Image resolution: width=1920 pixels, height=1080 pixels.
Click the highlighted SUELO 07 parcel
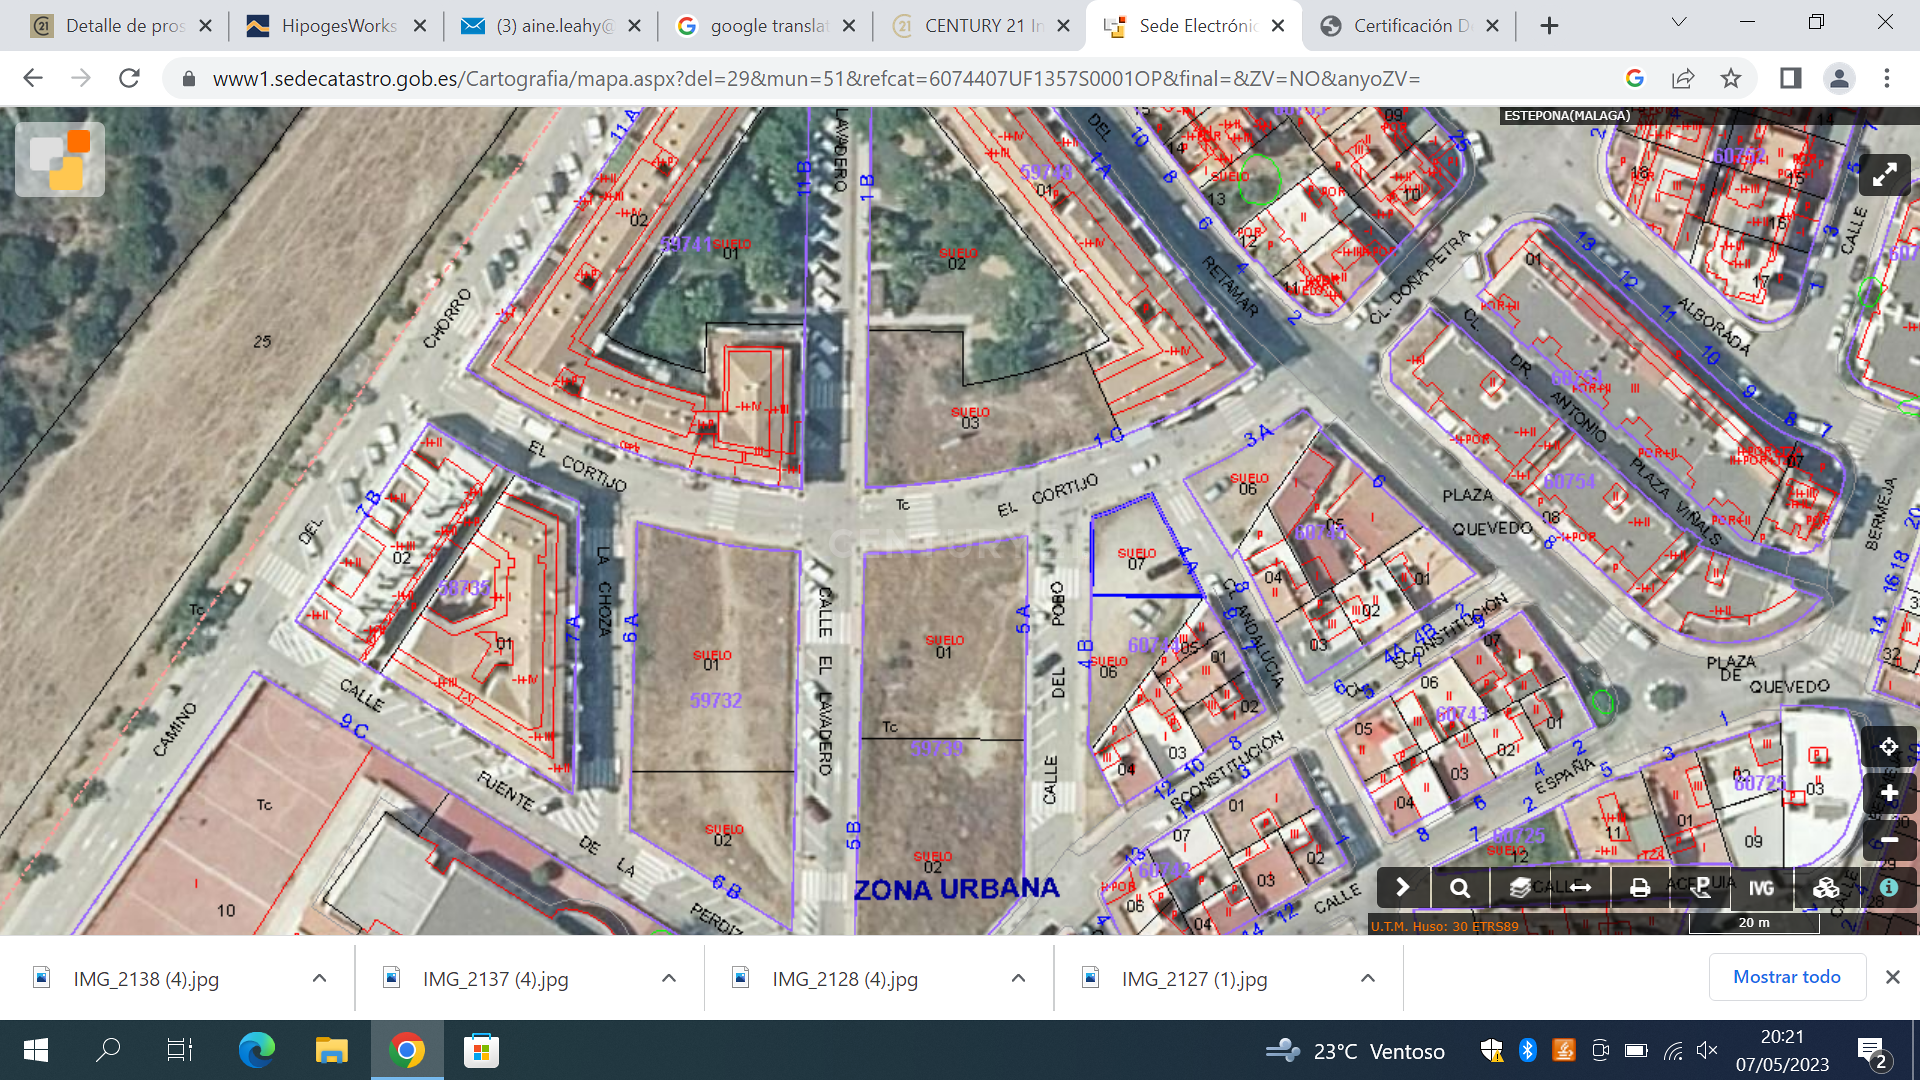1140,552
